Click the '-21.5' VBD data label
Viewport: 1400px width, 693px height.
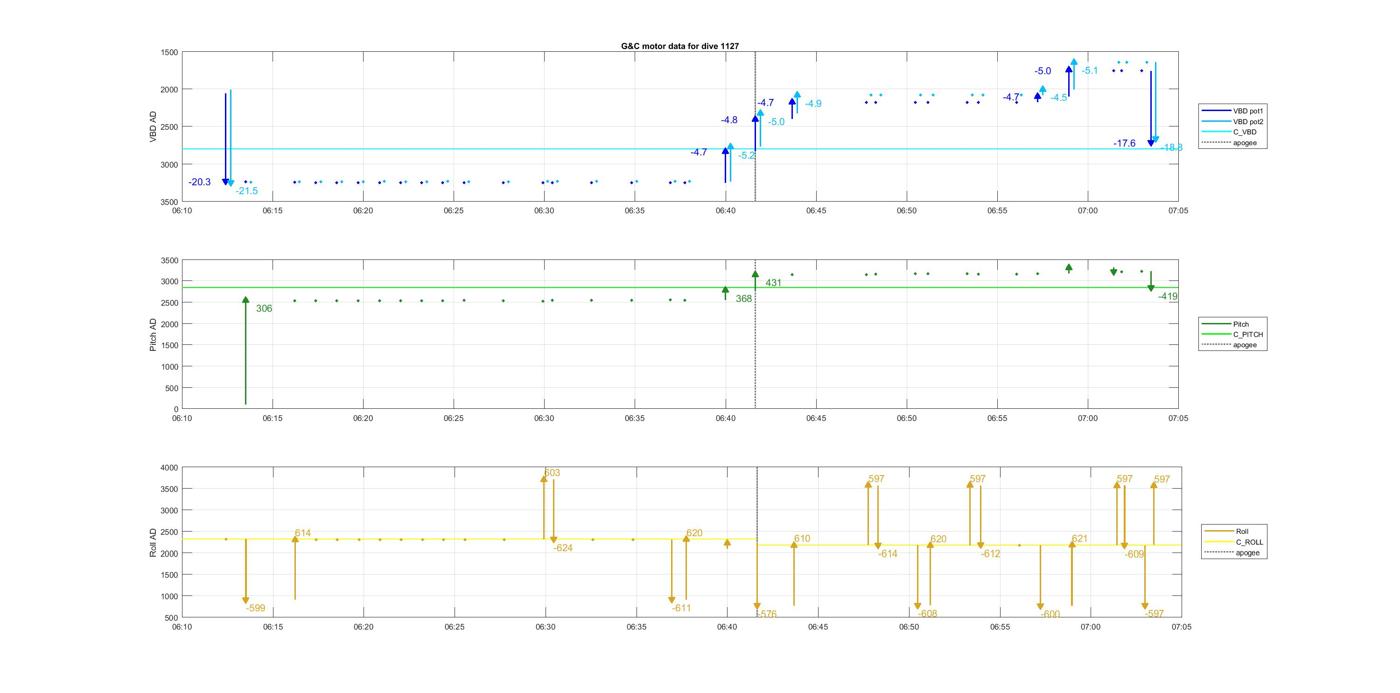(x=247, y=191)
